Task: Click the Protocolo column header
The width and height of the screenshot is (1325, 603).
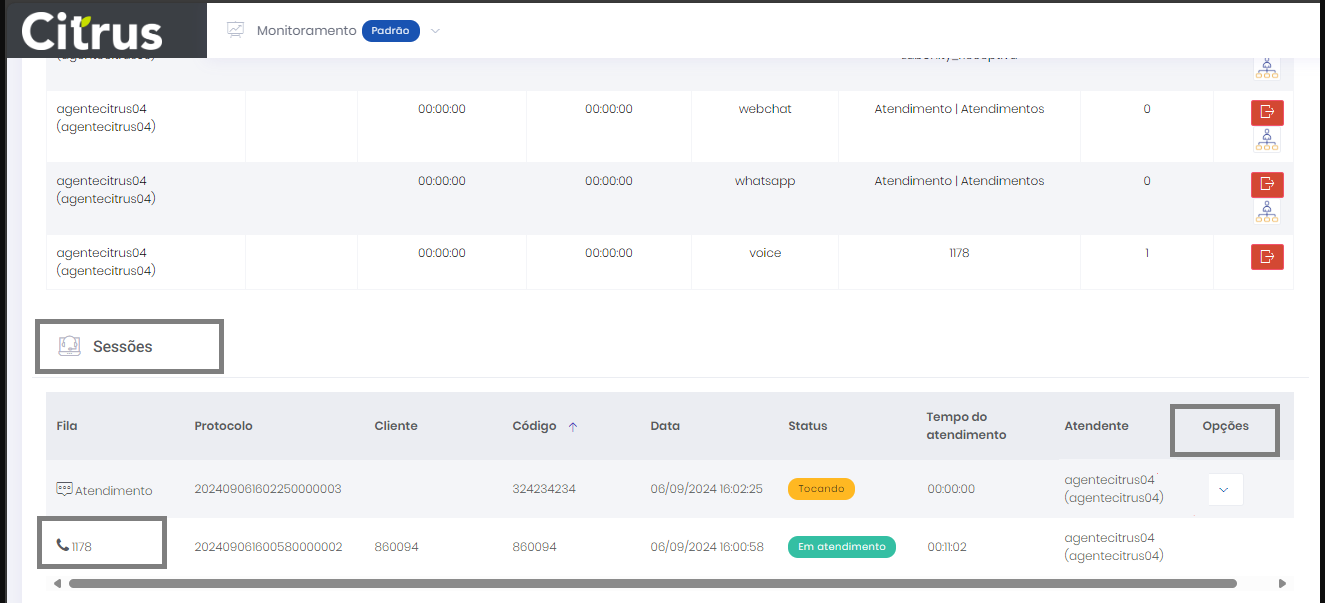Action: [x=223, y=426]
